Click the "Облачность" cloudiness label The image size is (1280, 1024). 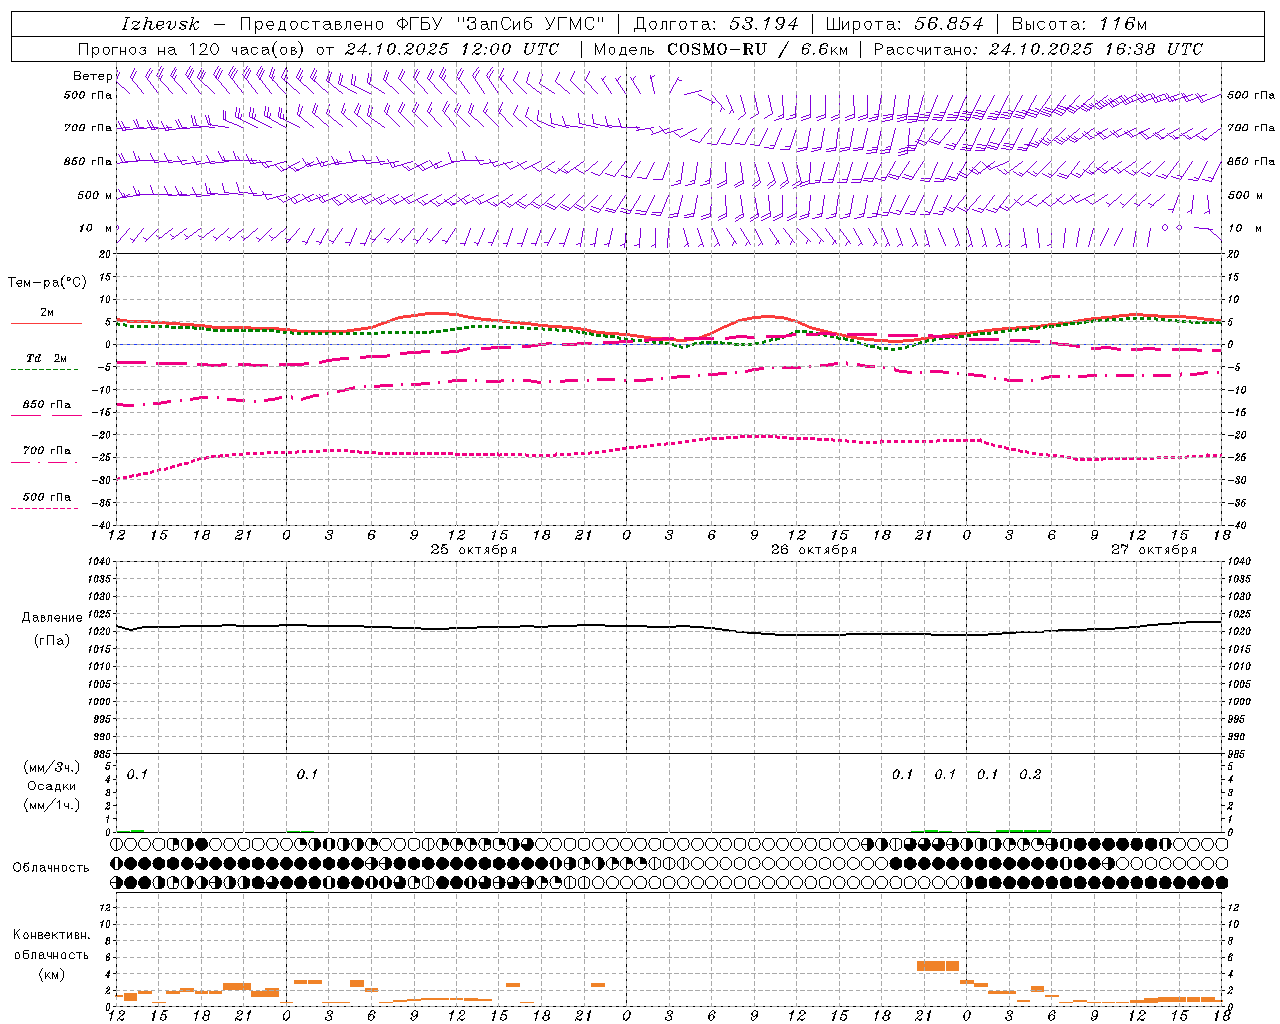point(51,868)
